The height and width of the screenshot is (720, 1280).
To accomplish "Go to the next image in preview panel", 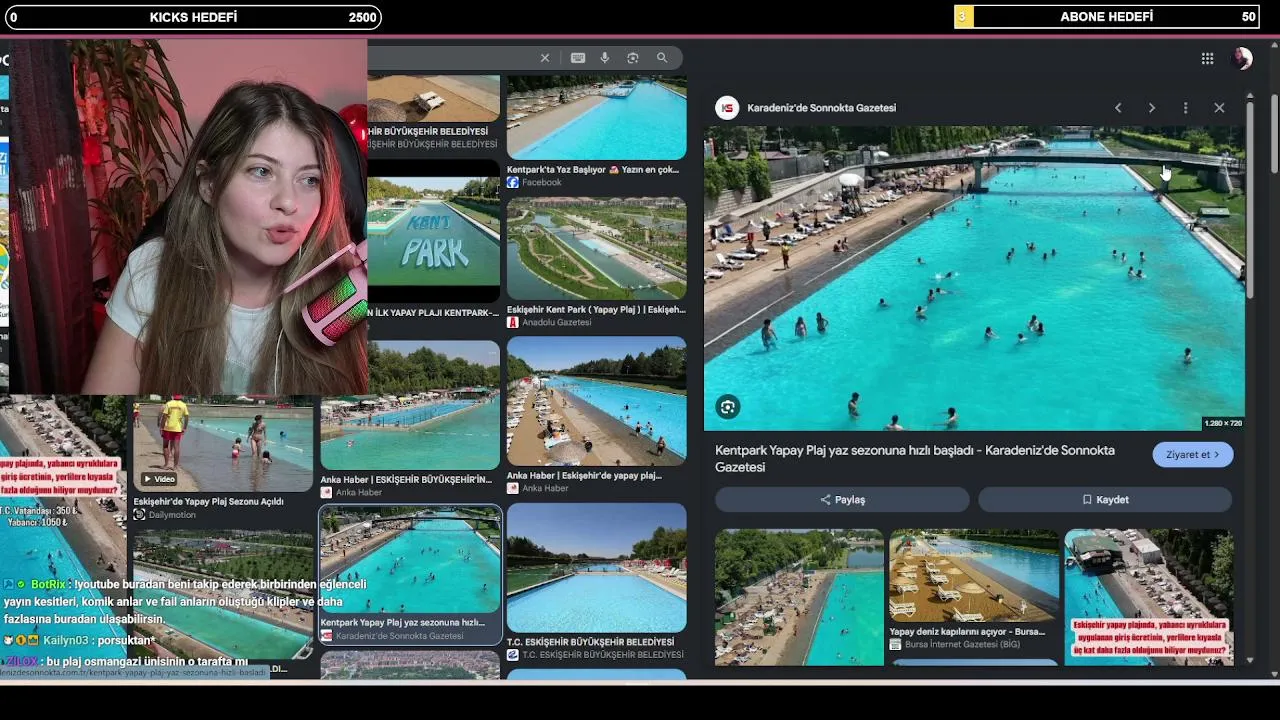I will (x=1151, y=108).
